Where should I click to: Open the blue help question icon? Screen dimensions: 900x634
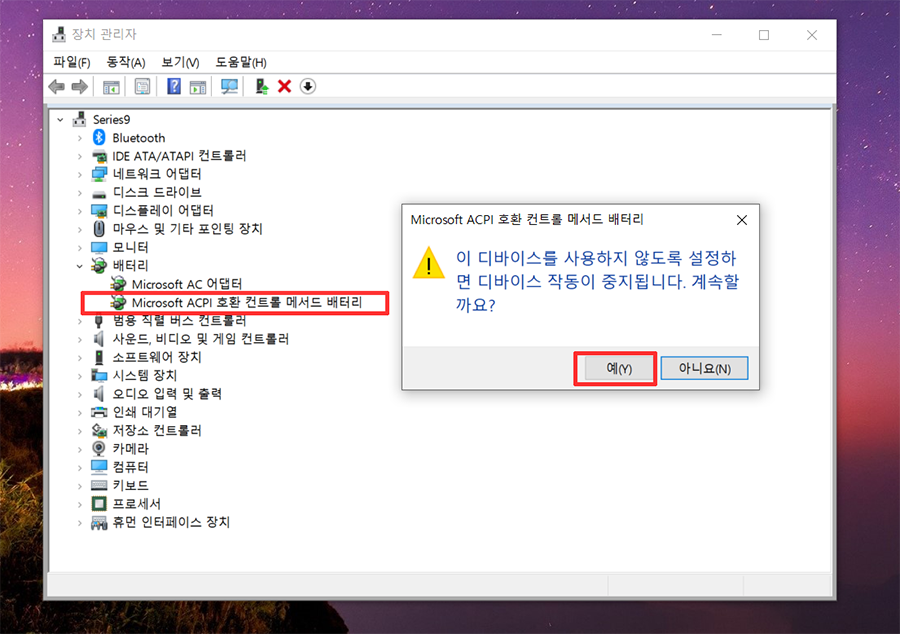[173, 87]
